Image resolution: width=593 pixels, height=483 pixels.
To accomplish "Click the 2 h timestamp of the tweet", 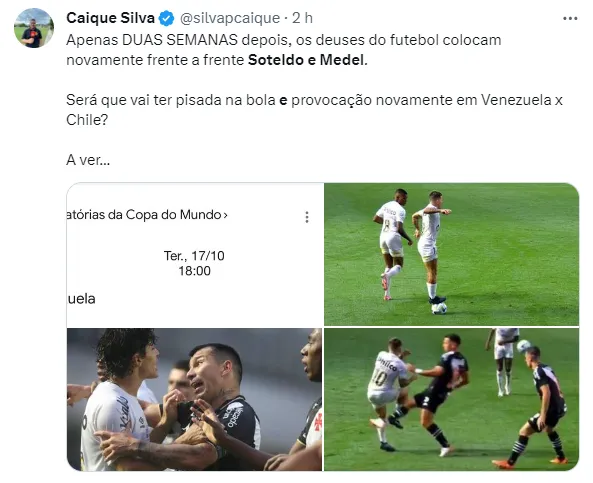I will pyautogui.click(x=303, y=18).
